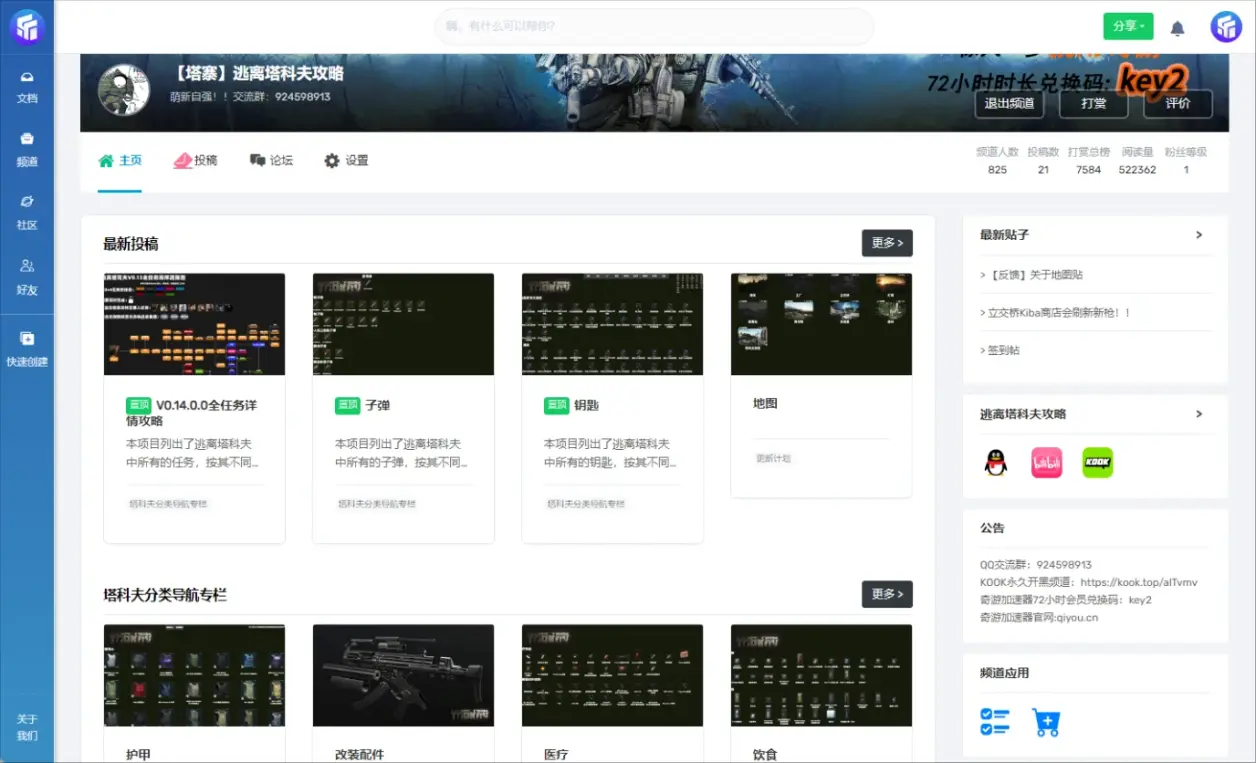Image resolution: width=1256 pixels, height=763 pixels.
Task: Switch to the 论坛 tab
Action: click(x=271, y=160)
